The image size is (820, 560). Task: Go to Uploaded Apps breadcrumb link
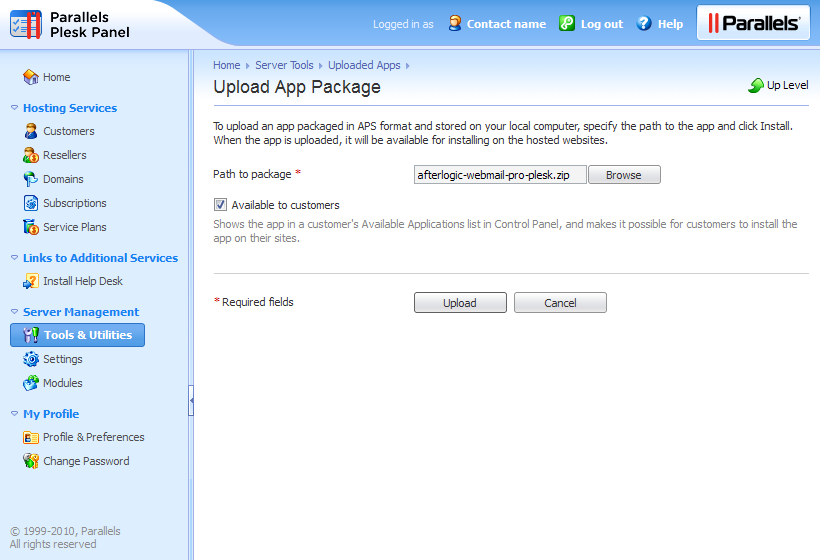pyautogui.click(x=364, y=65)
